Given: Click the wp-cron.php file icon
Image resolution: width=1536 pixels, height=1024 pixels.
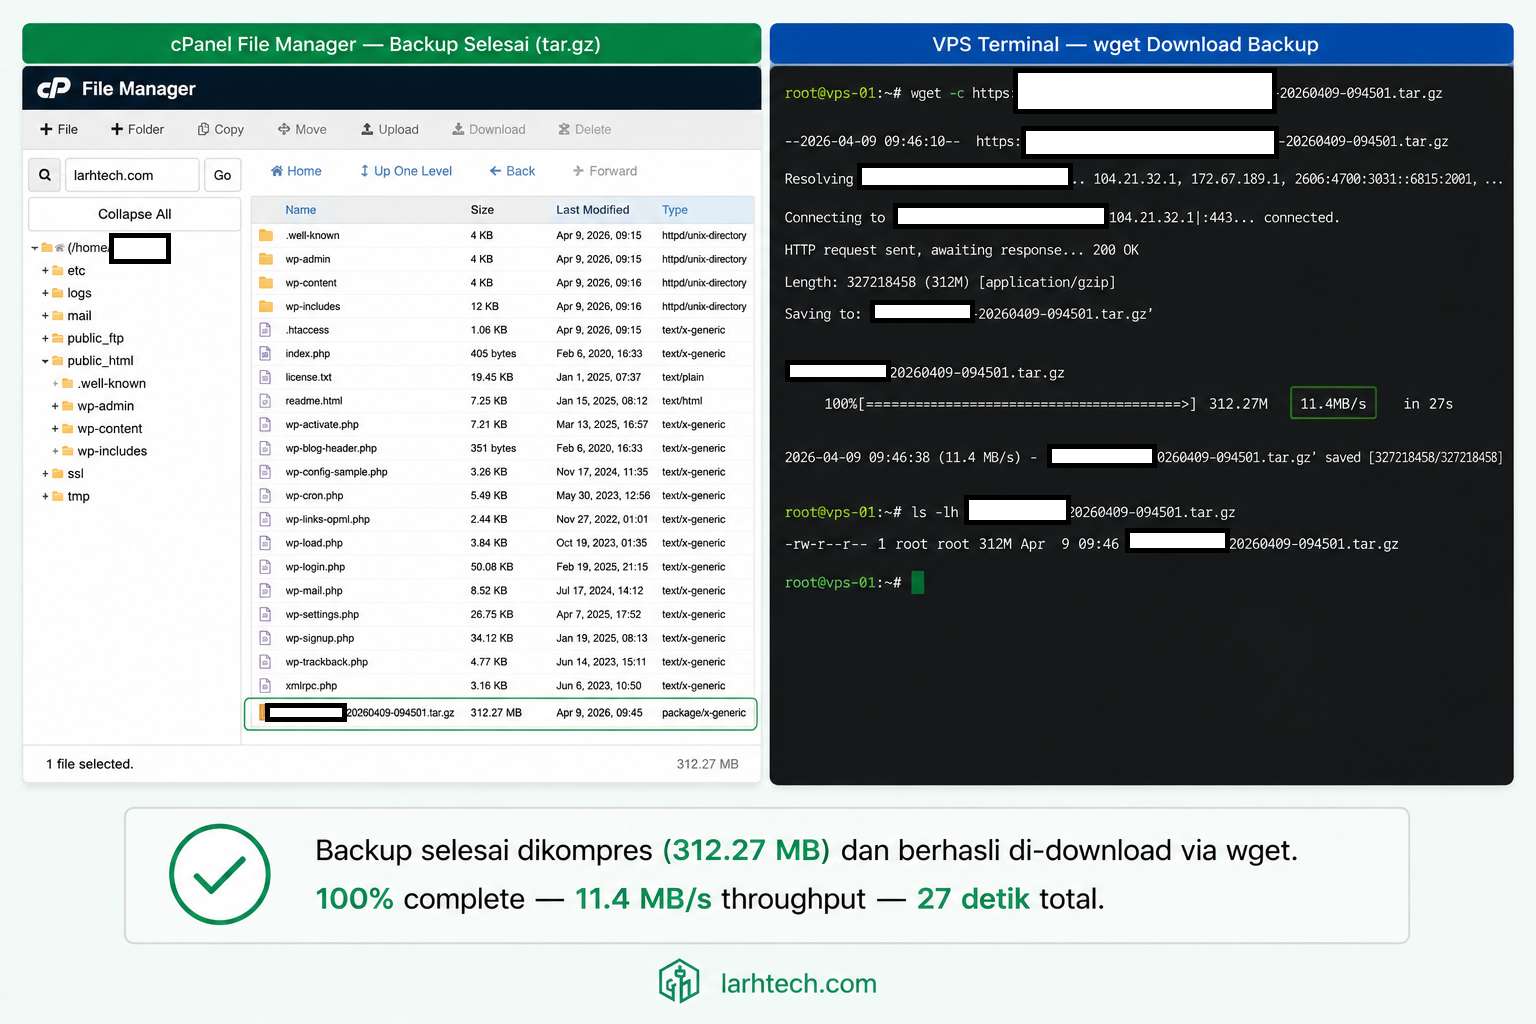Looking at the screenshot, I should [265, 496].
